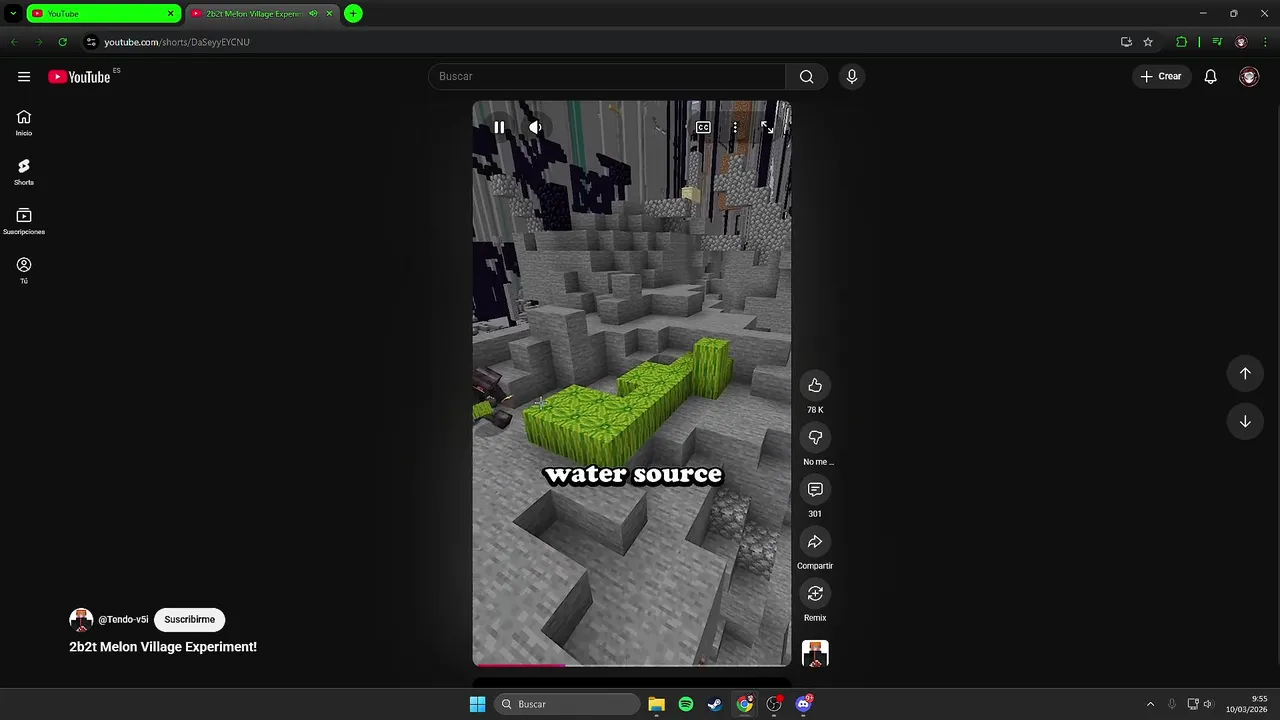Reload the current page

pos(62,42)
